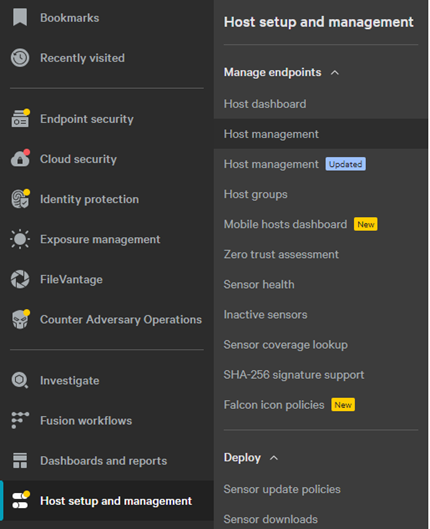Click the Counter Adversary Operations mask icon

(x=20, y=319)
